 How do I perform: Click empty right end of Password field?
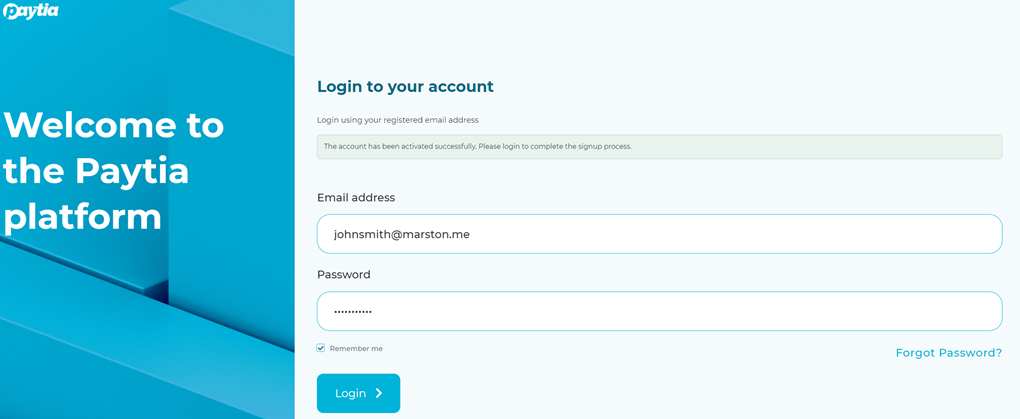pos(911,311)
